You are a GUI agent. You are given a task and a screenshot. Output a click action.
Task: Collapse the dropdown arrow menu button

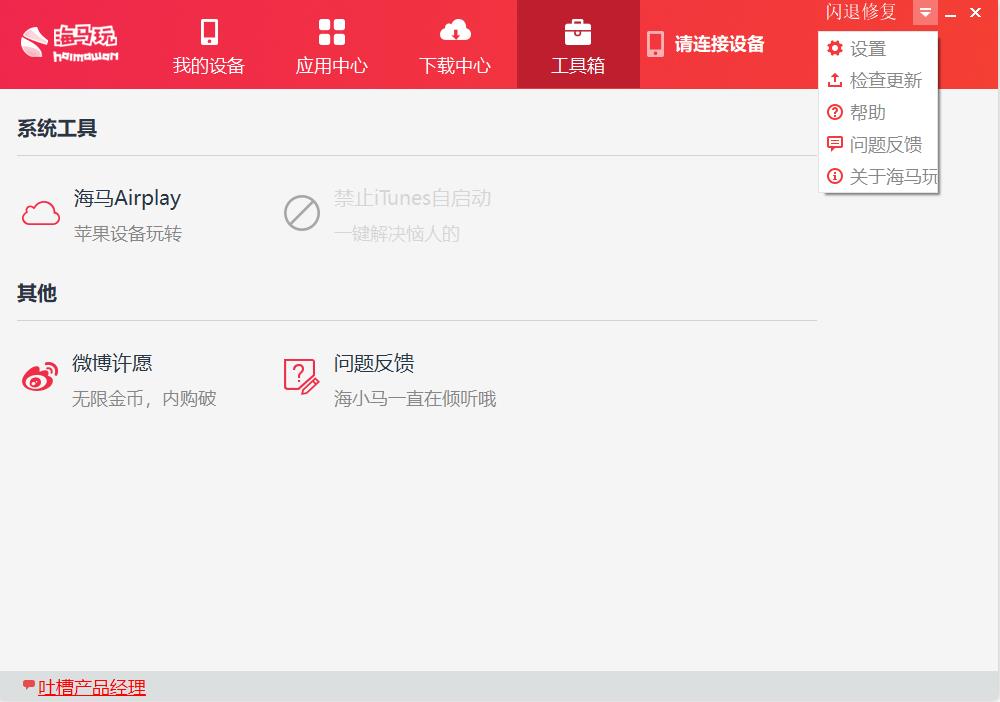point(925,13)
